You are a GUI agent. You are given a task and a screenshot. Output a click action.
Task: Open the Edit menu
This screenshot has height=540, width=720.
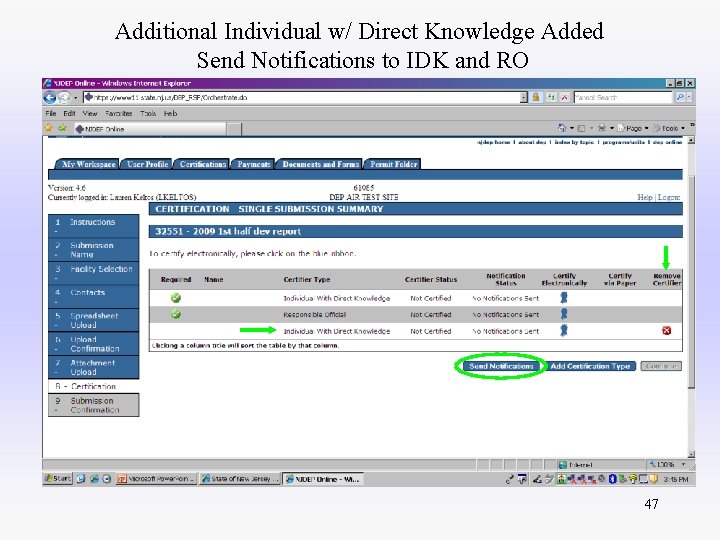(69, 113)
